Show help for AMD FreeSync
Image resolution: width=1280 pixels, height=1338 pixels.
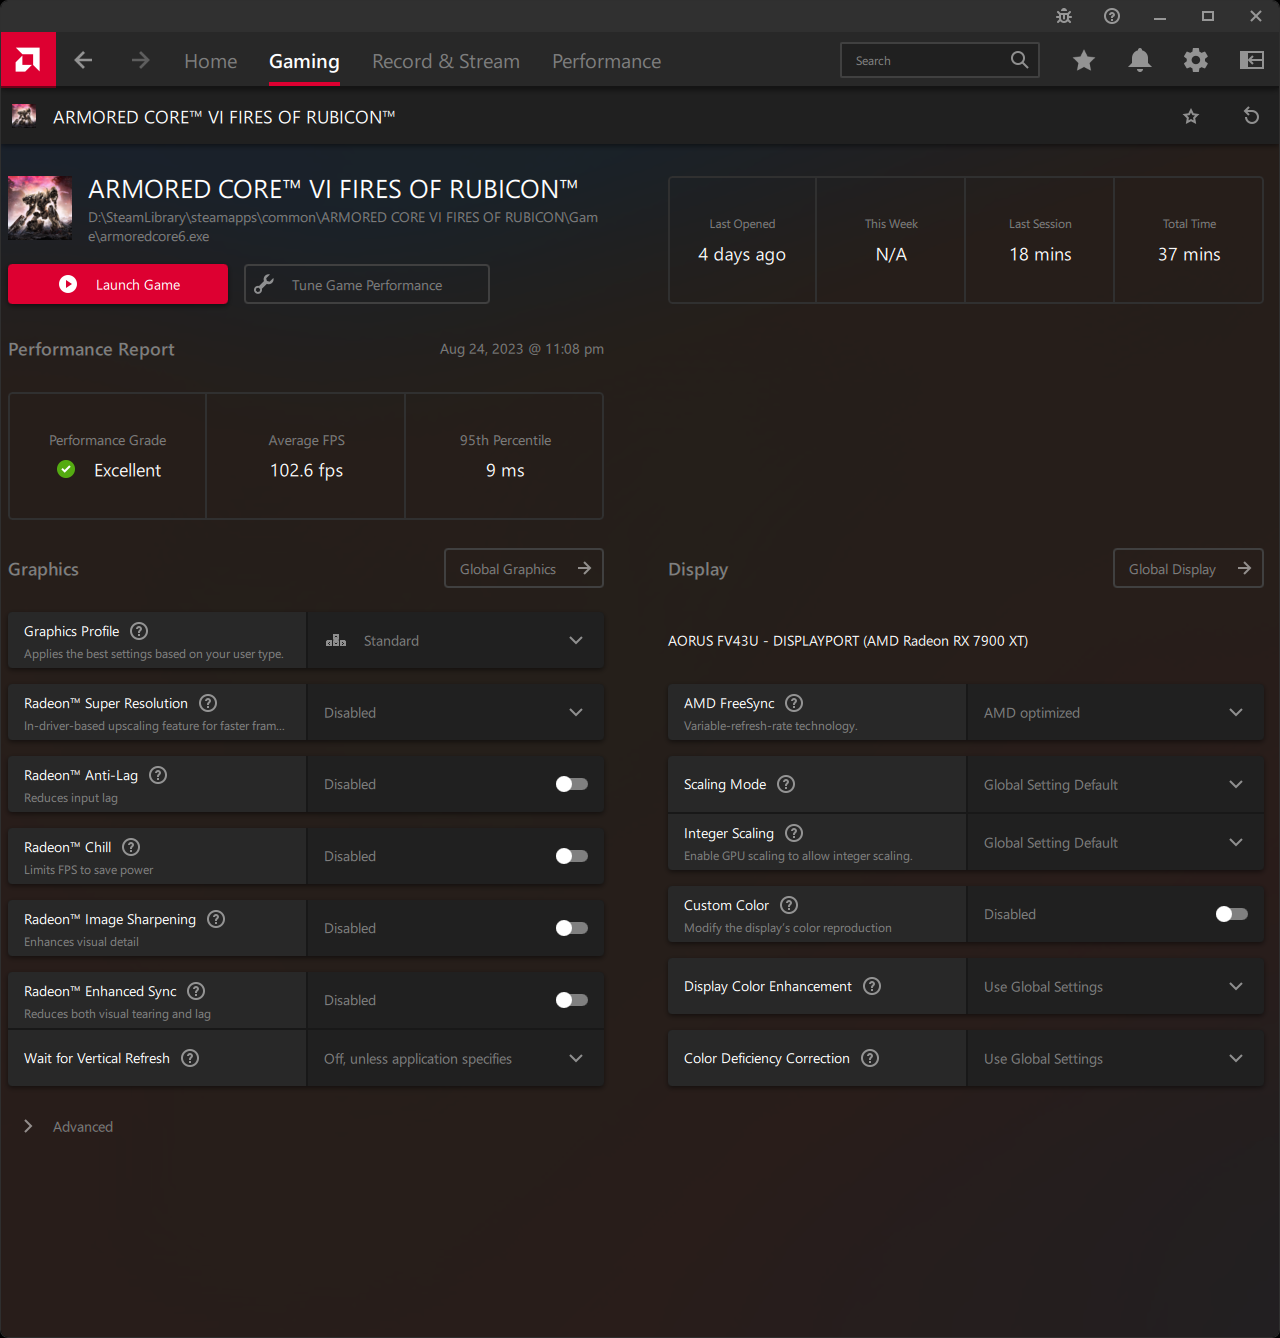click(x=794, y=703)
